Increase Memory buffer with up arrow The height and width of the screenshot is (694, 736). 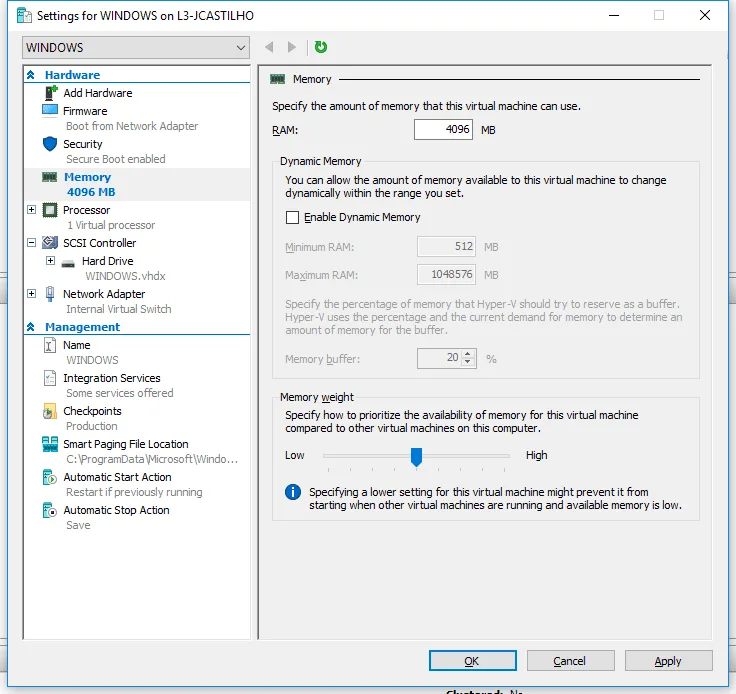(x=468, y=354)
